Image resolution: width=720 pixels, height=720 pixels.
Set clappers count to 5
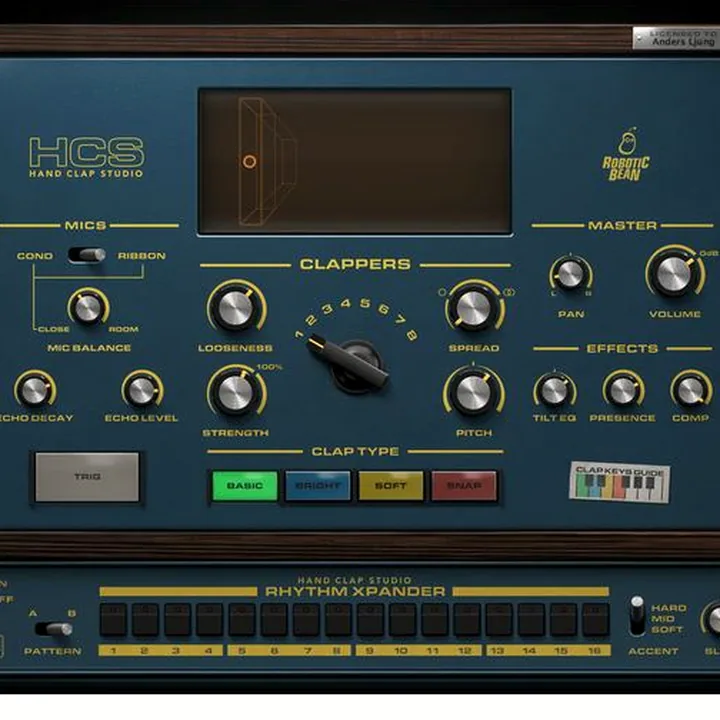[365, 303]
